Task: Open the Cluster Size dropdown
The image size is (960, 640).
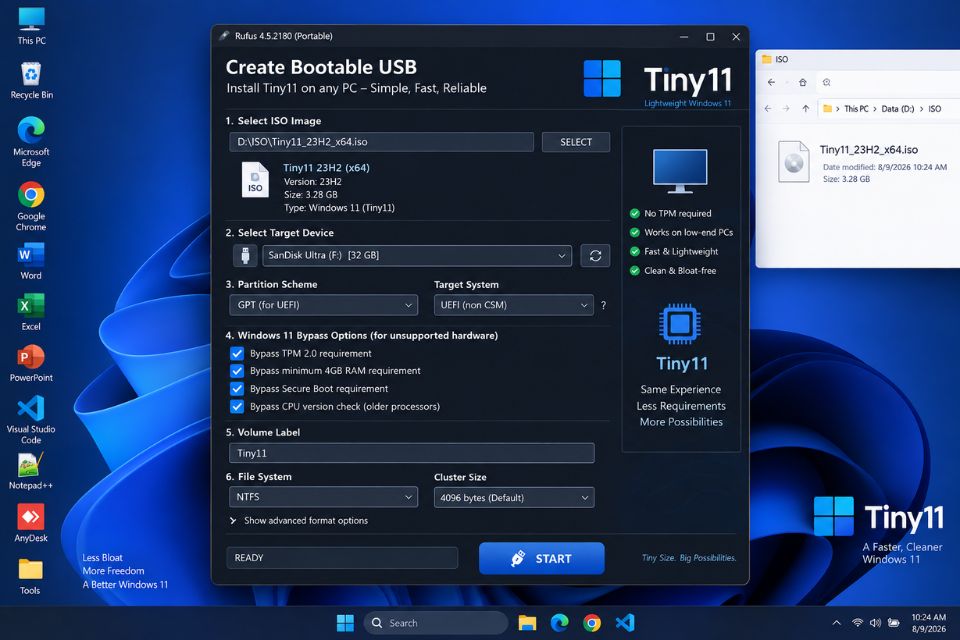Action: [514, 497]
